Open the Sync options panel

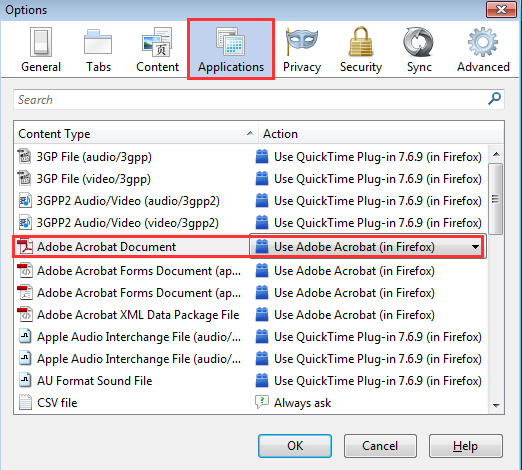click(x=419, y=50)
